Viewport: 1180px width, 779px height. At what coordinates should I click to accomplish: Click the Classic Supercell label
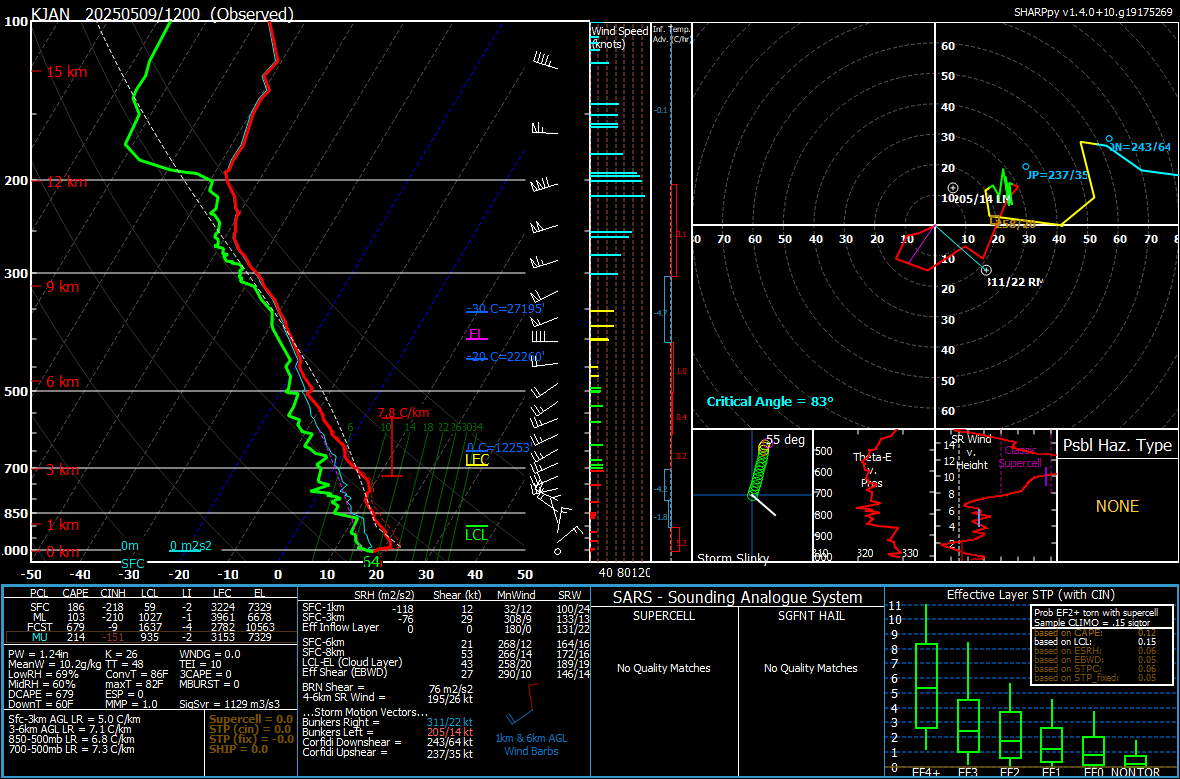click(x=1020, y=456)
